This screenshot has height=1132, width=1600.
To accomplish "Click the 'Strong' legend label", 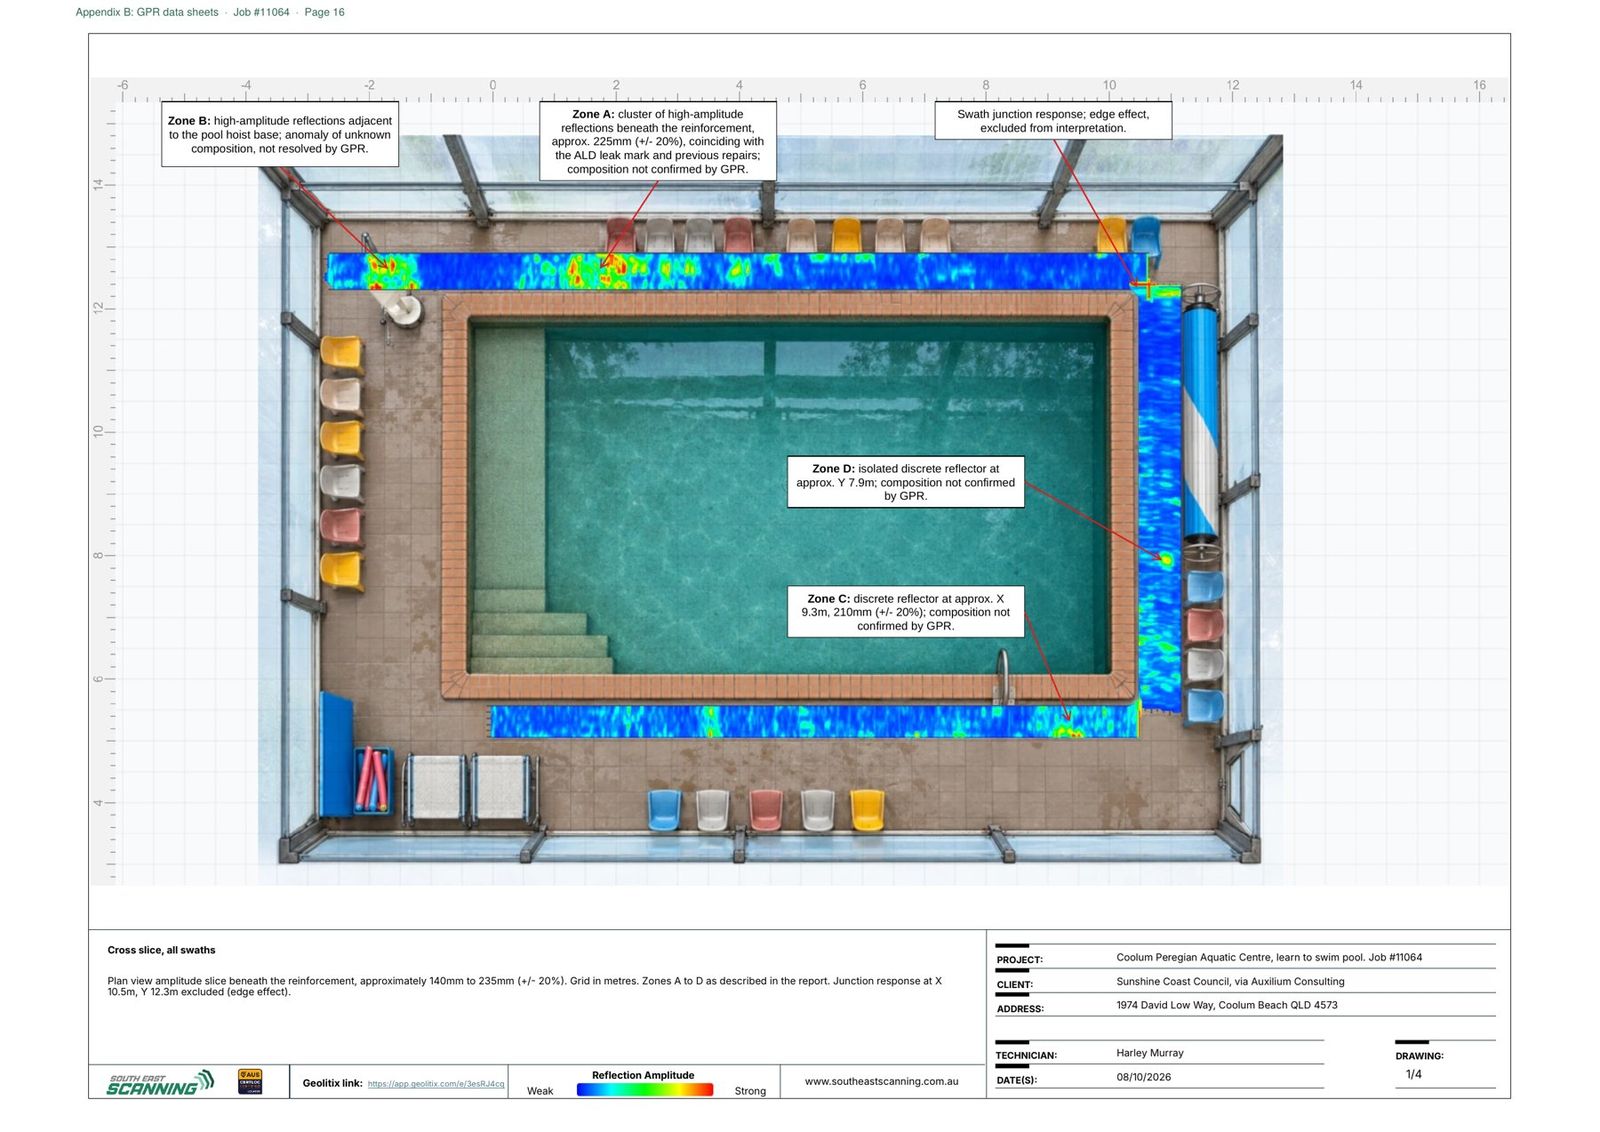I will (750, 1091).
